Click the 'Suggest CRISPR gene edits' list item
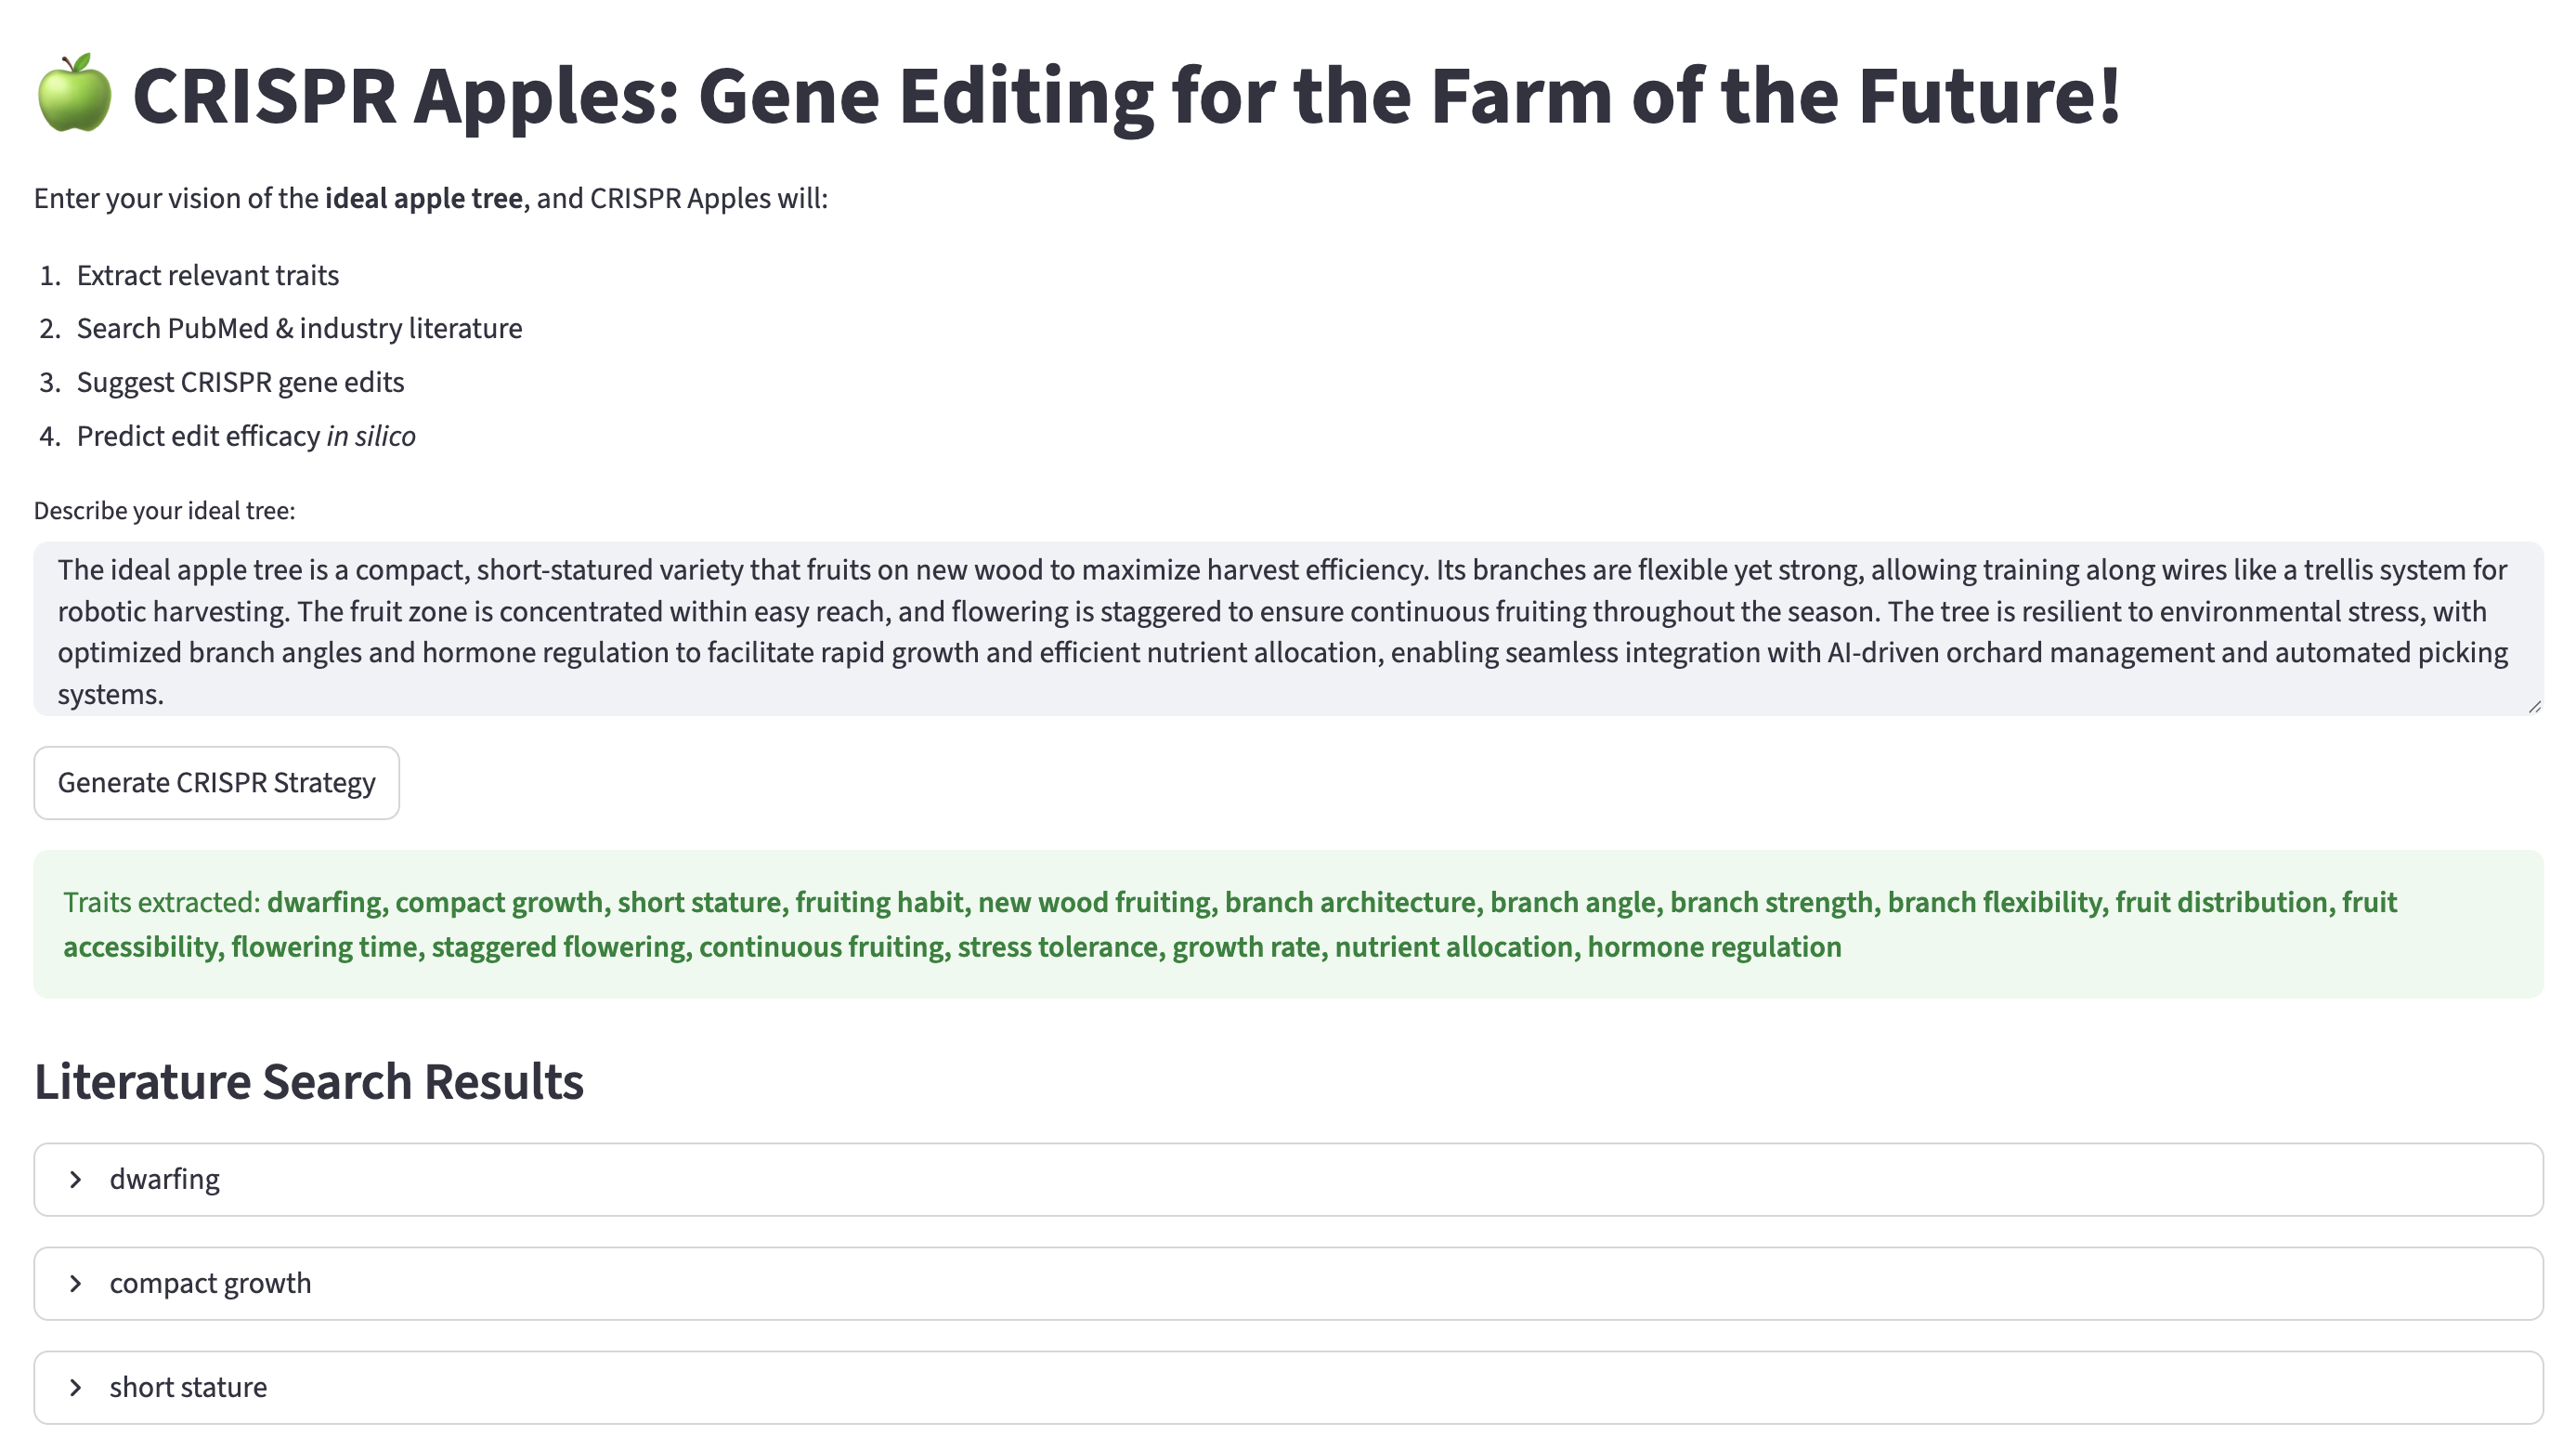2576x1436 pixels. coord(240,383)
